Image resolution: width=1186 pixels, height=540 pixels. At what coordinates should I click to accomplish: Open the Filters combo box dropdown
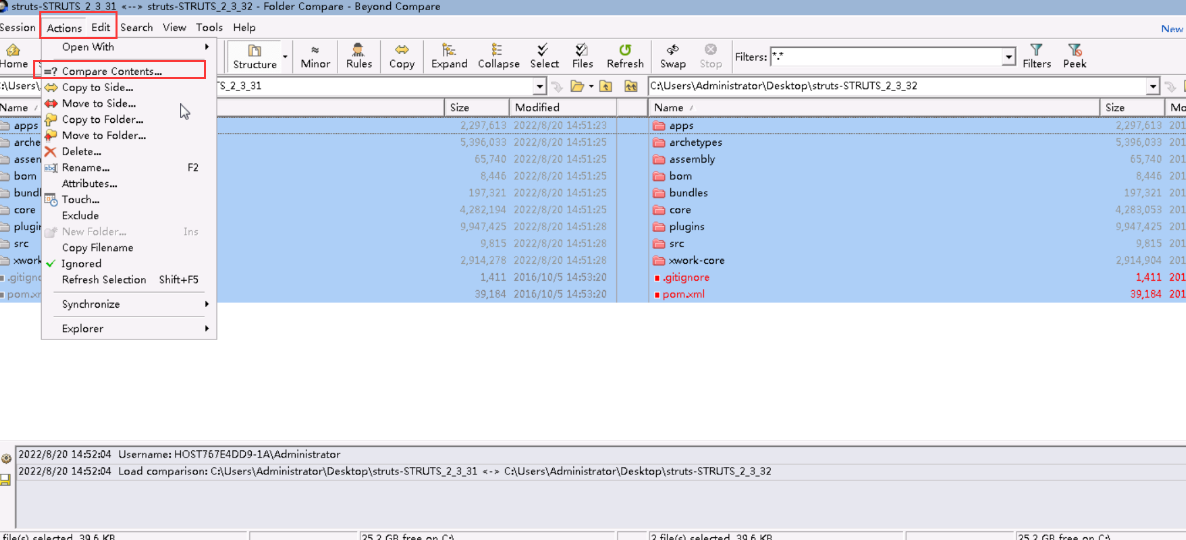click(1008, 57)
